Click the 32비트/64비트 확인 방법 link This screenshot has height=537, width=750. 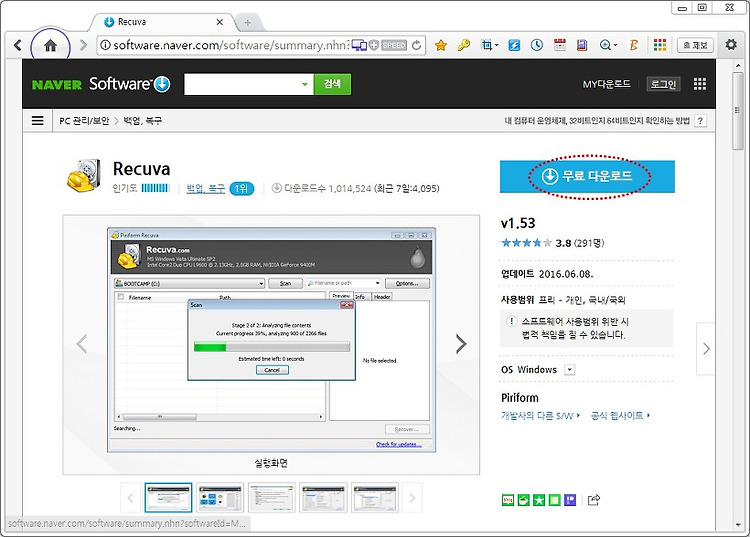(597, 121)
